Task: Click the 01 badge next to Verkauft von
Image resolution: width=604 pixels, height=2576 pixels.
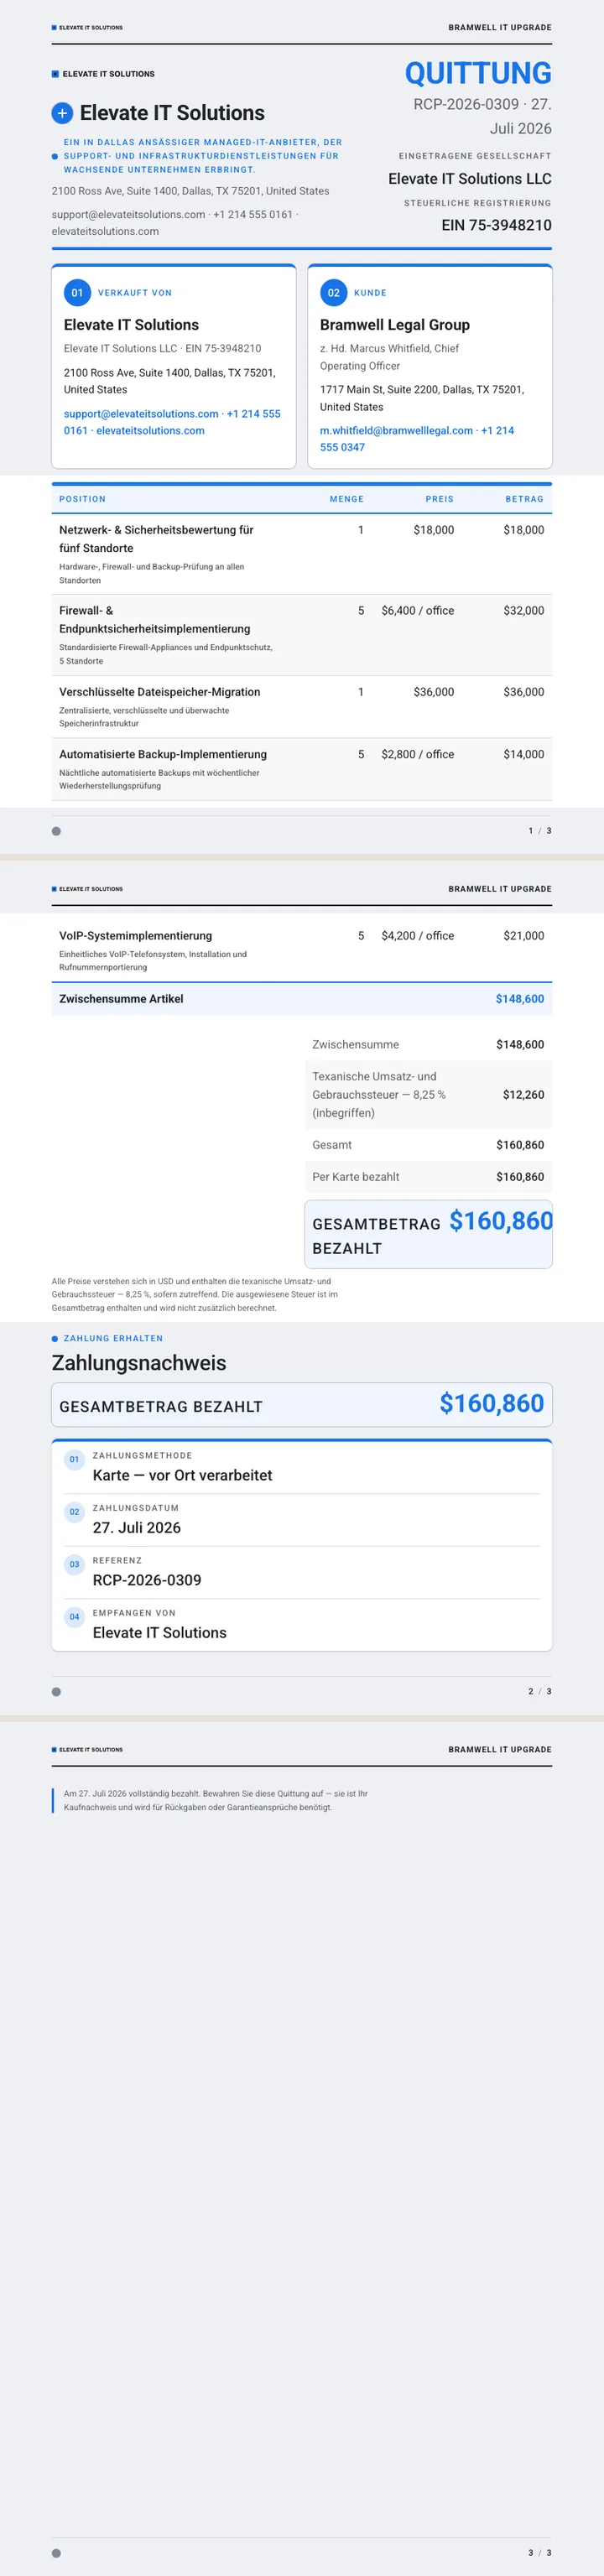Action: coord(77,293)
